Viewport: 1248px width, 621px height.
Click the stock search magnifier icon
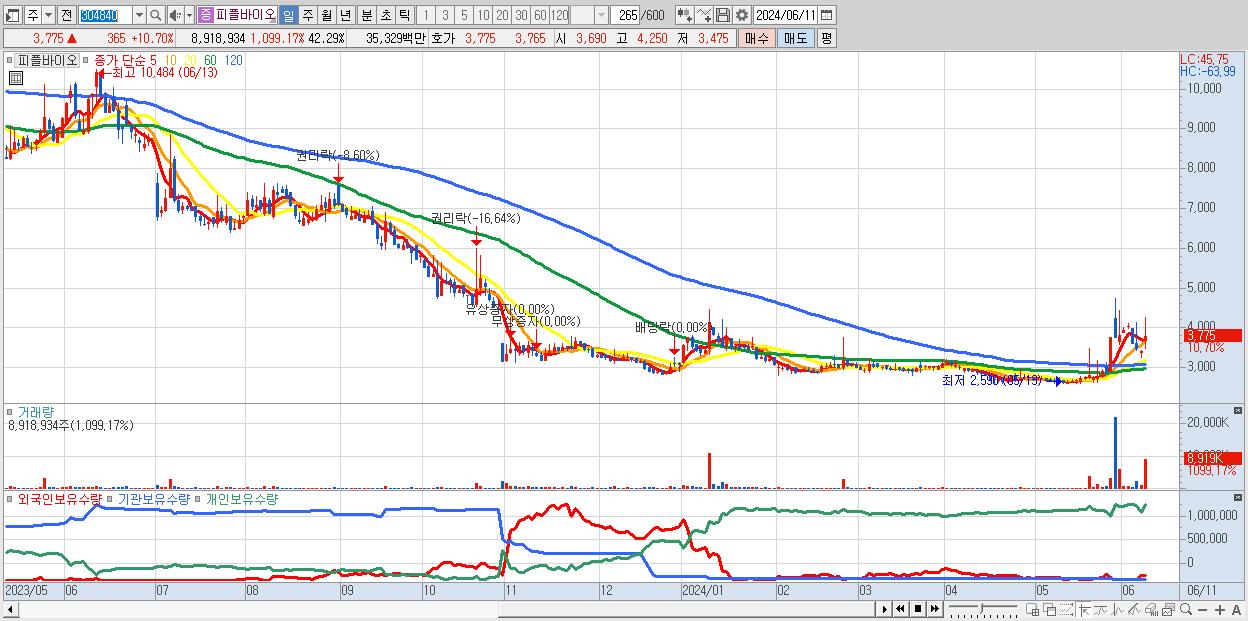tap(156, 15)
